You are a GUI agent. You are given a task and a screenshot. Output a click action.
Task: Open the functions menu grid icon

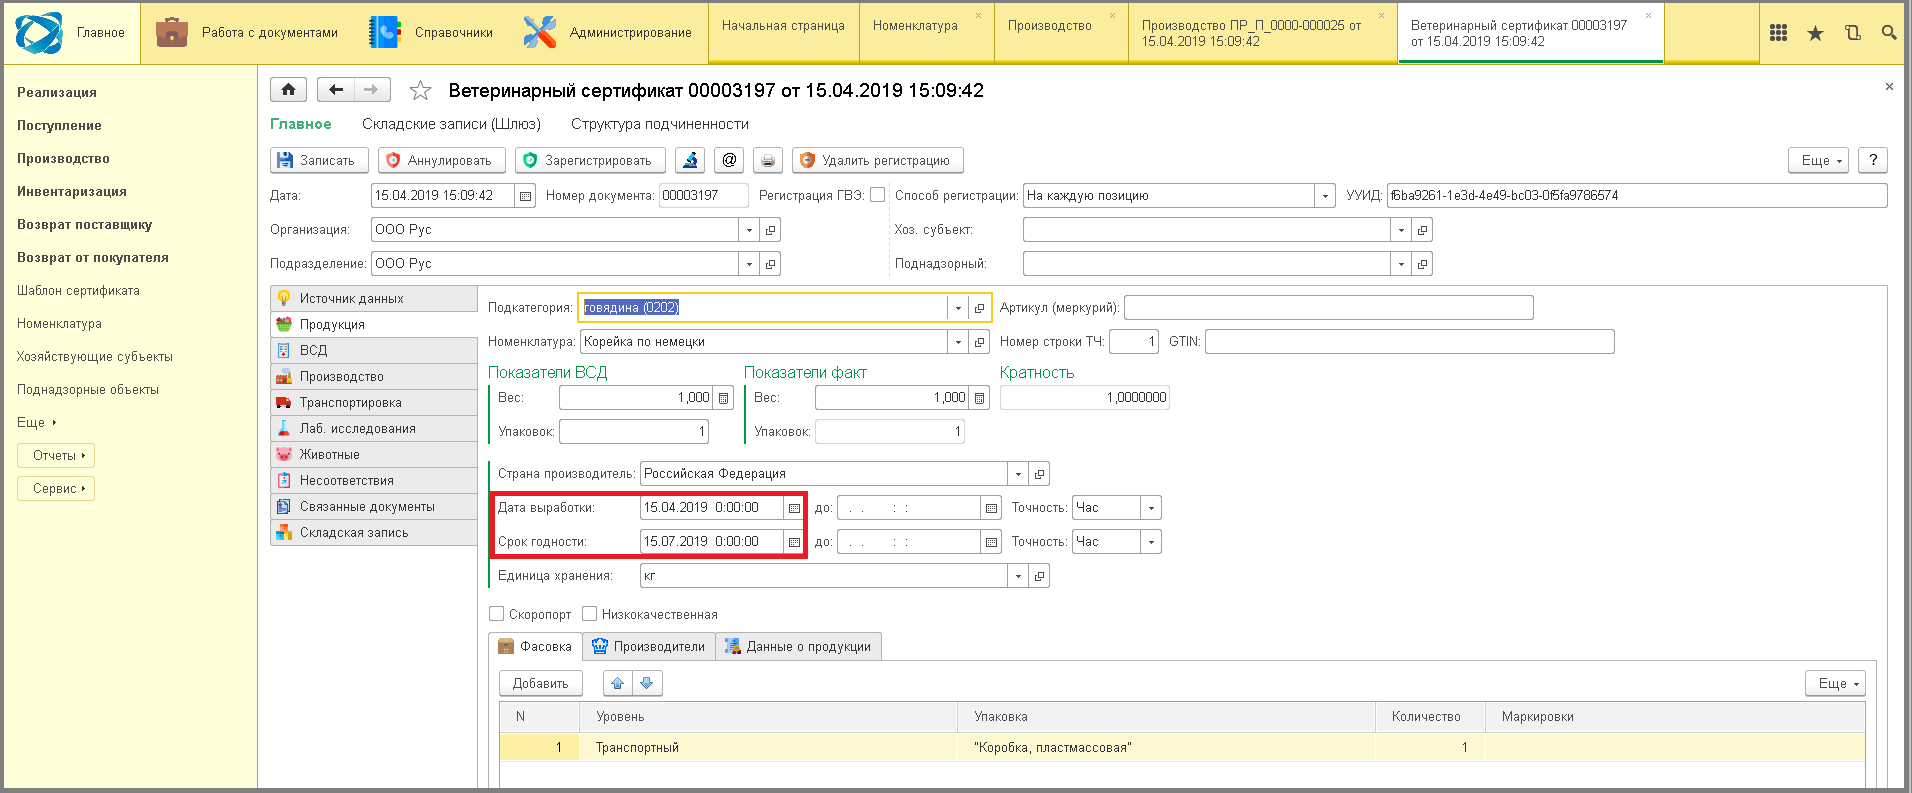tap(1778, 33)
